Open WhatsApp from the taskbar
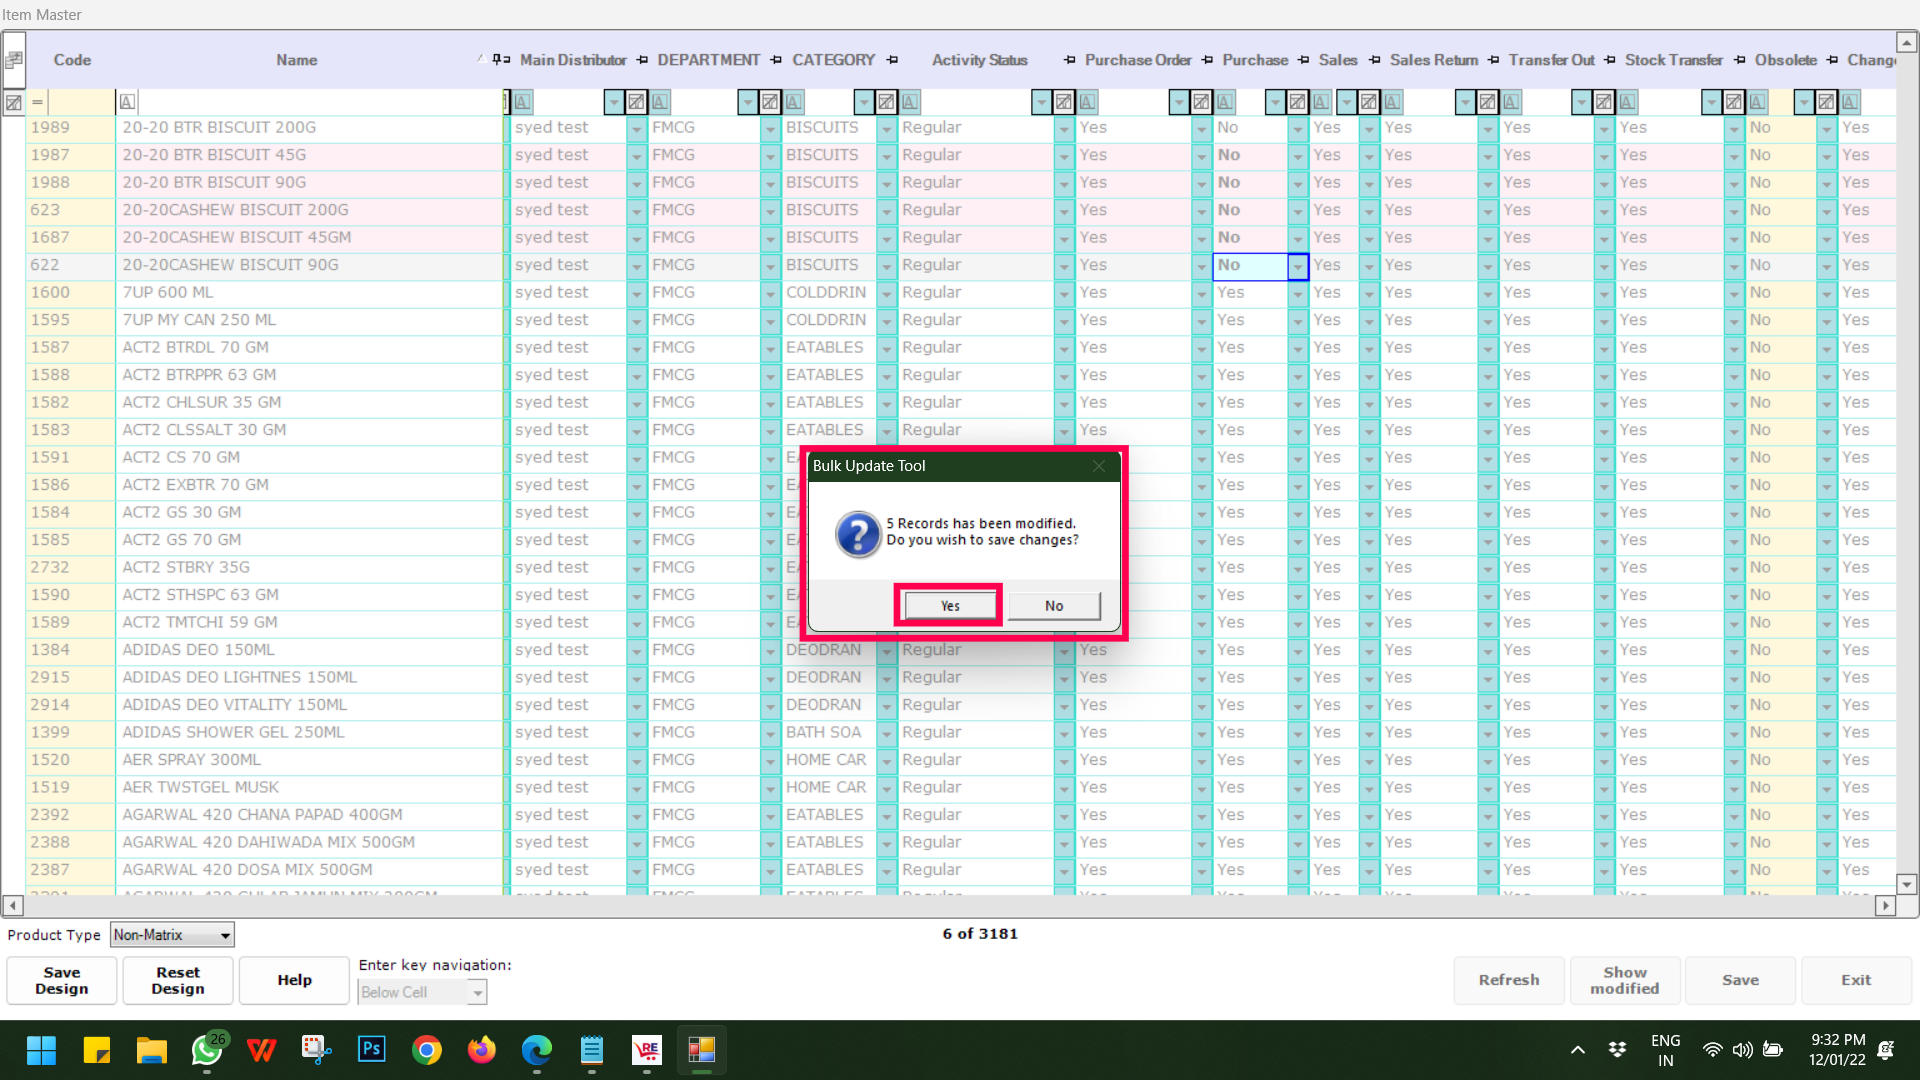 tap(207, 1050)
